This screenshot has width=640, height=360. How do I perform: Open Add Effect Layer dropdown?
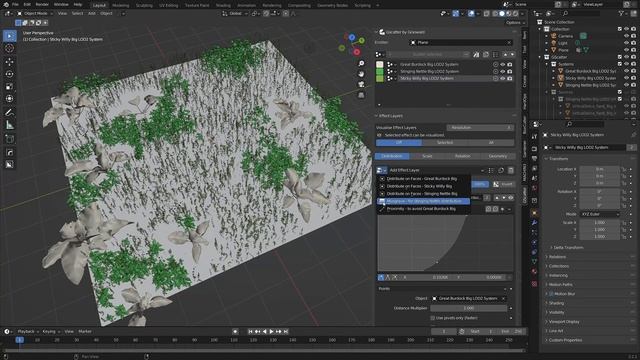(x=382, y=170)
